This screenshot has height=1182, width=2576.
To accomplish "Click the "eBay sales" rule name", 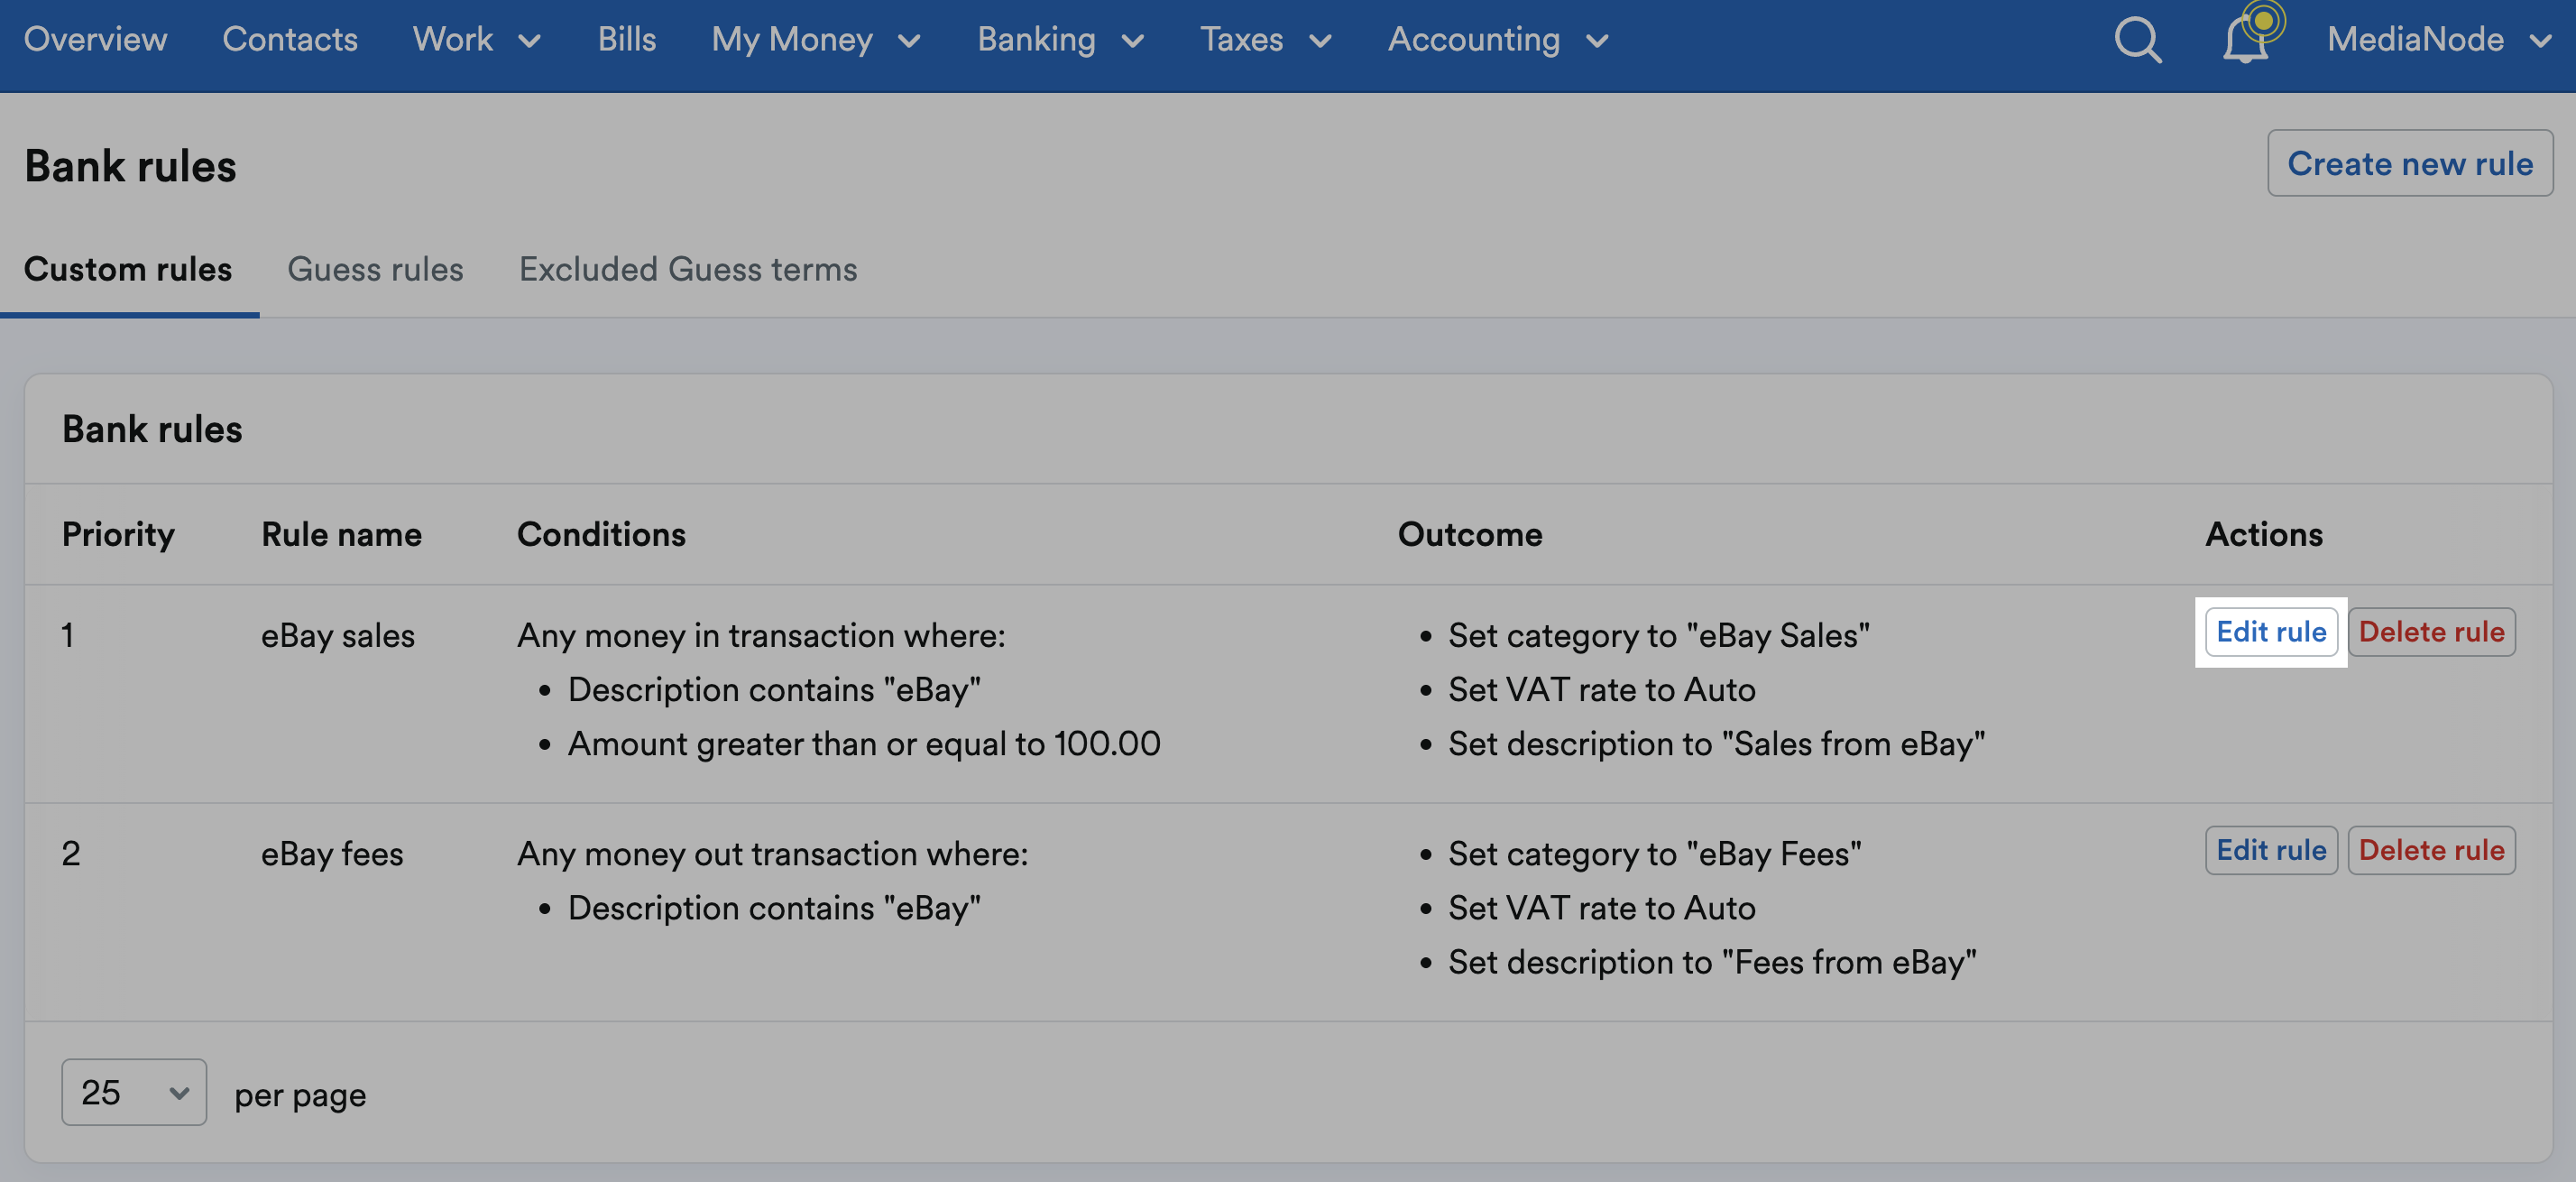I will (338, 635).
